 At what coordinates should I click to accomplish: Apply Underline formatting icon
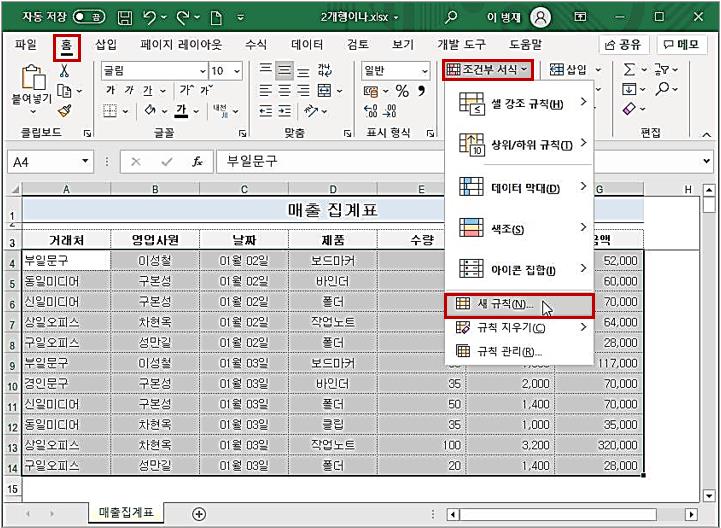(x=147, y=91)
